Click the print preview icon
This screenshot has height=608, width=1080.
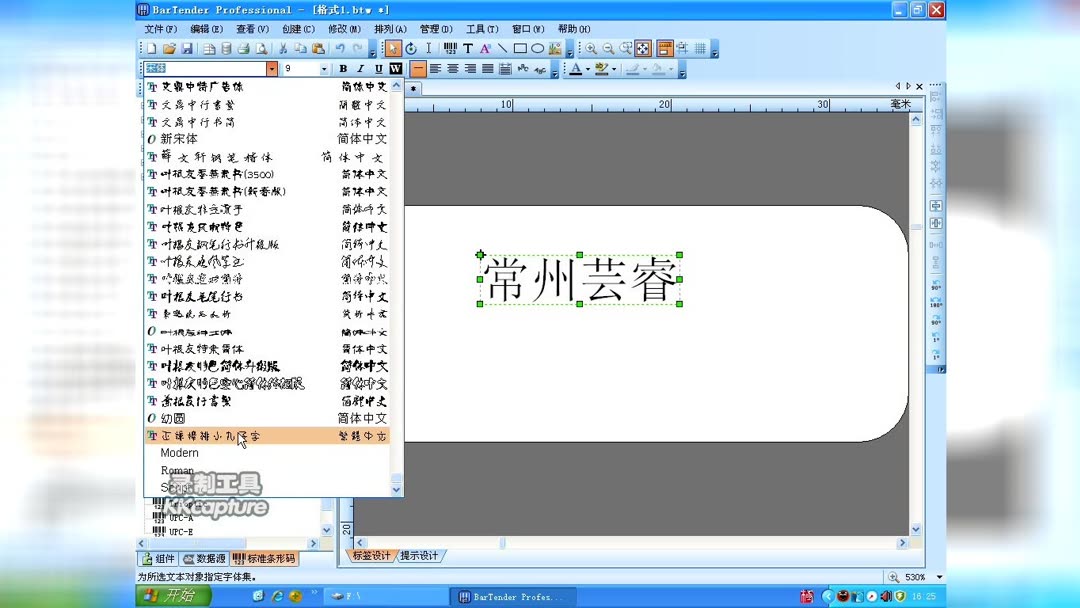coord(262,47)
